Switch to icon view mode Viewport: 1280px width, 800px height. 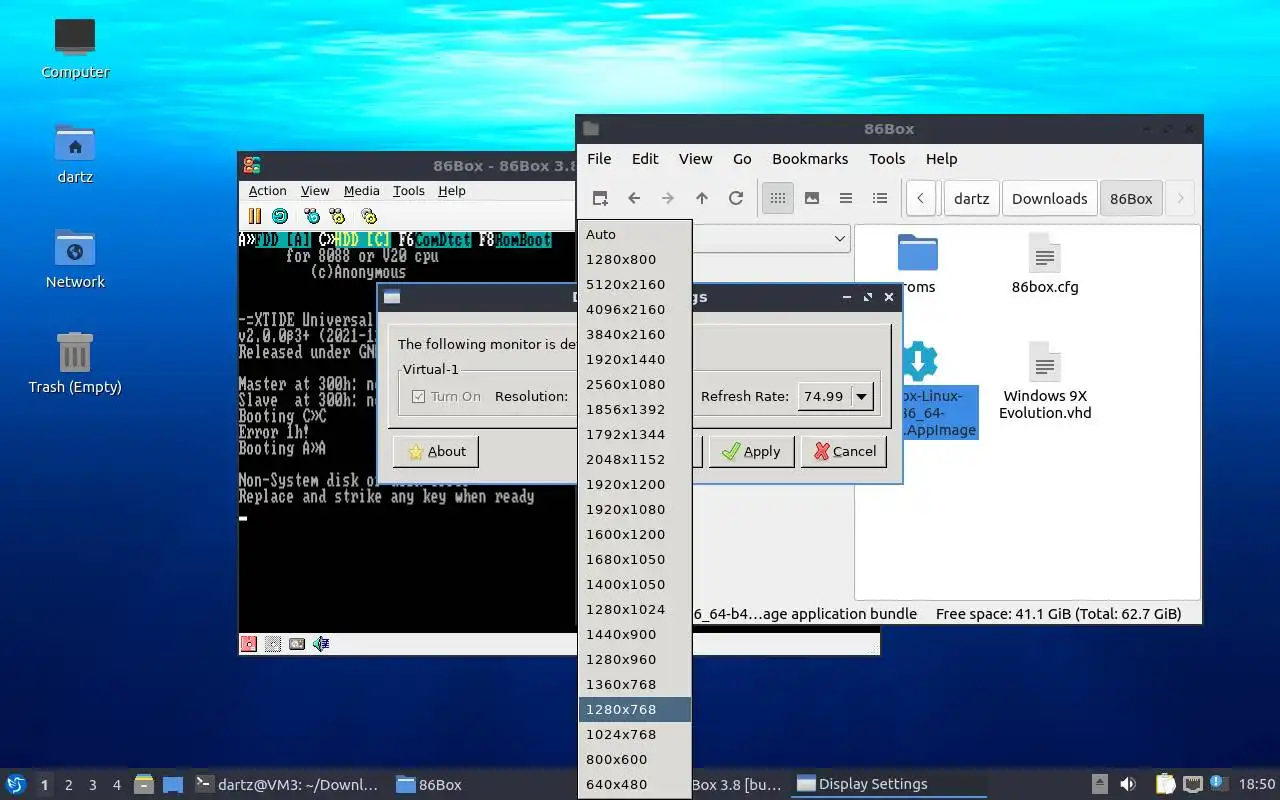click(x=778, y=198)
